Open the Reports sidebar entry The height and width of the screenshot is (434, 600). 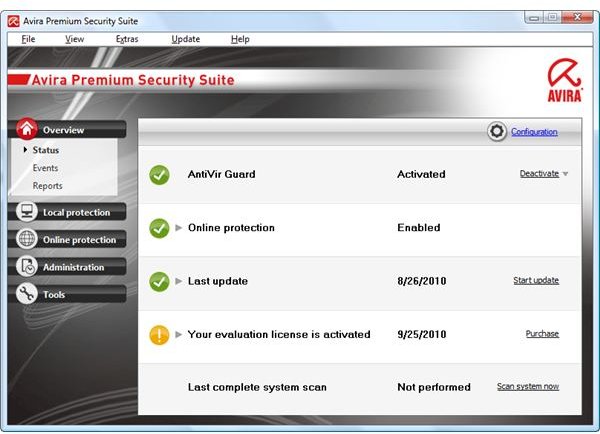click(47, 186)
